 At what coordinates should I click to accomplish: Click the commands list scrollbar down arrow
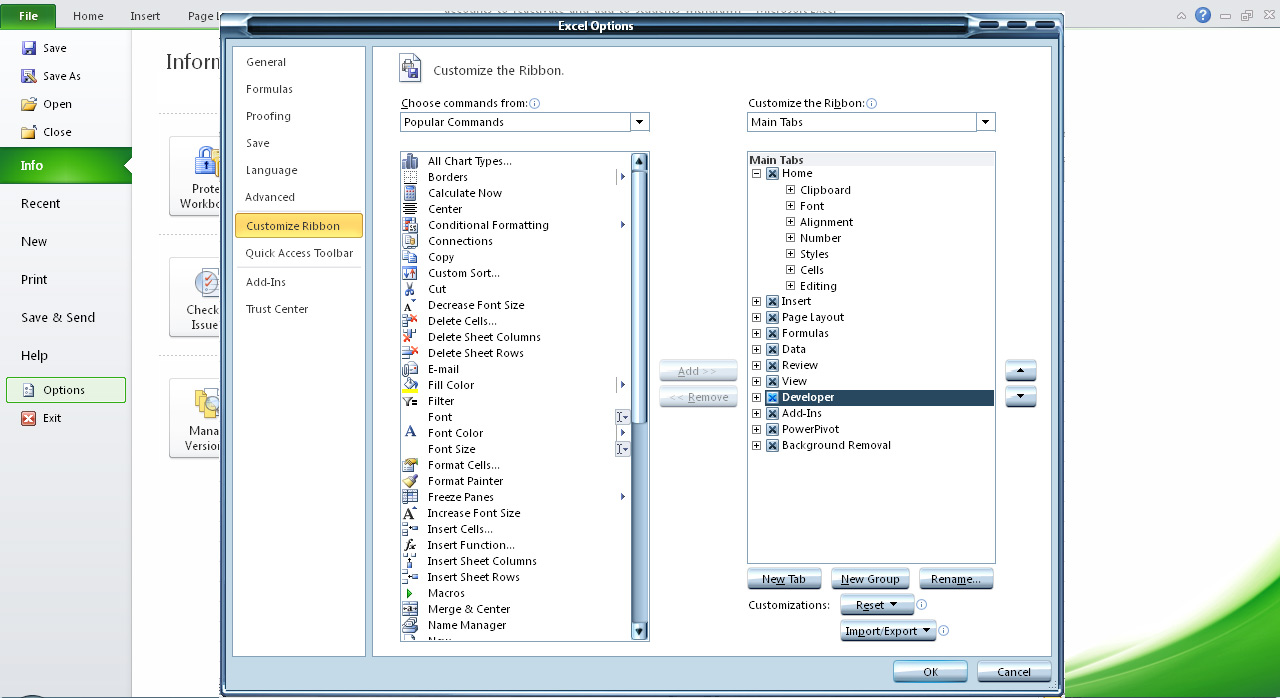pos(639,631)
